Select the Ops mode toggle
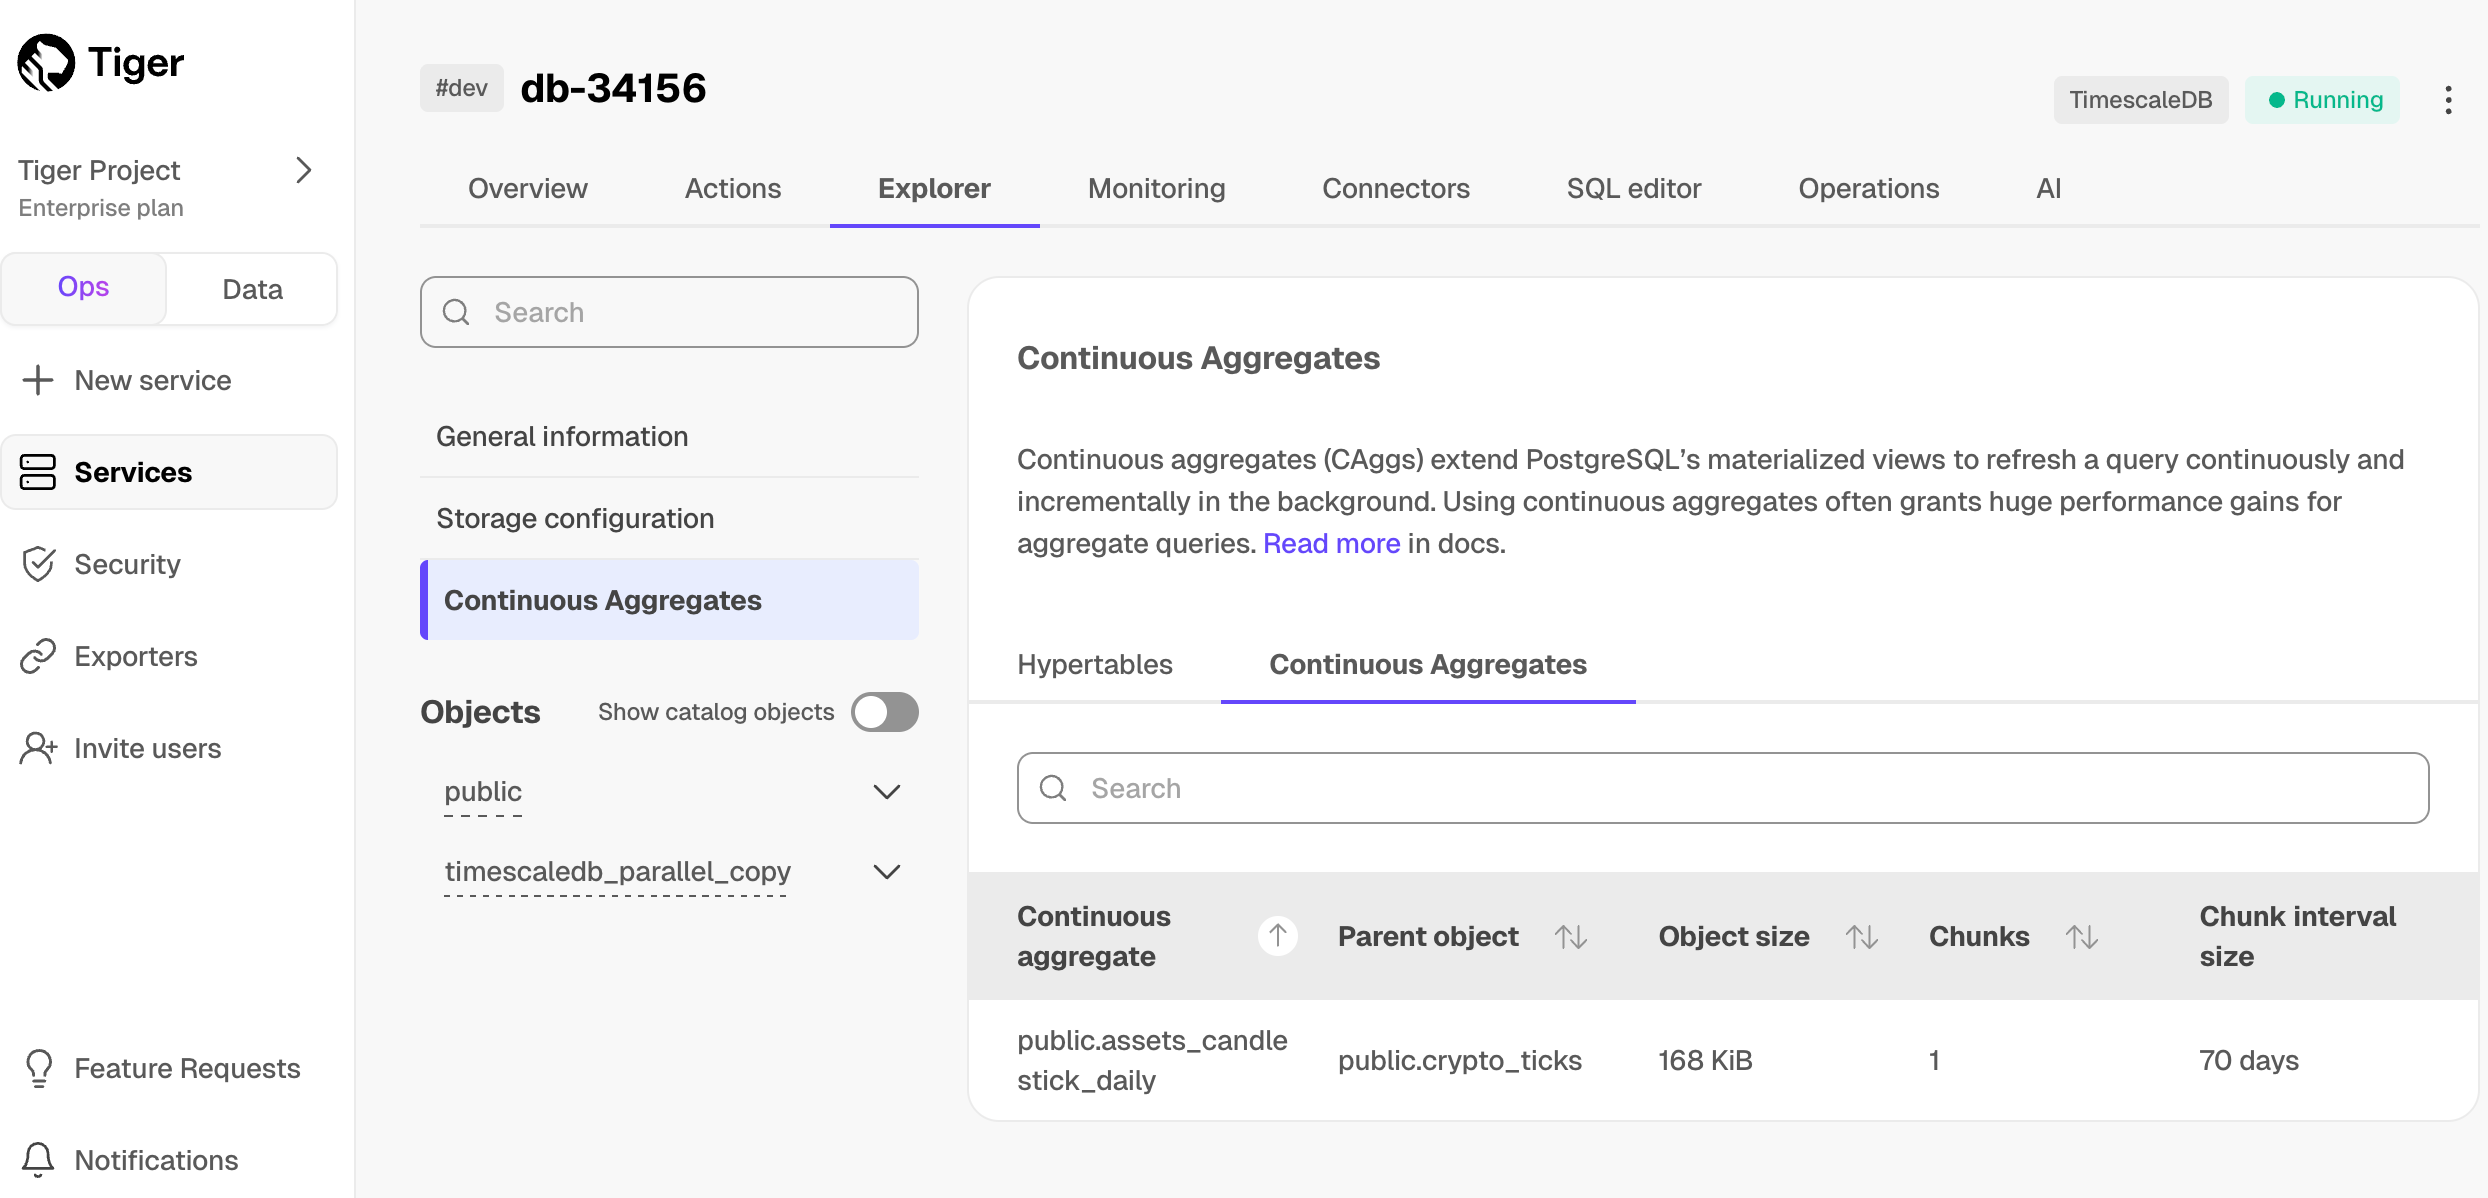Image resolution: width=2488 pixels, height=1198 pixels. pyautogui.click(x=83, y=287)
